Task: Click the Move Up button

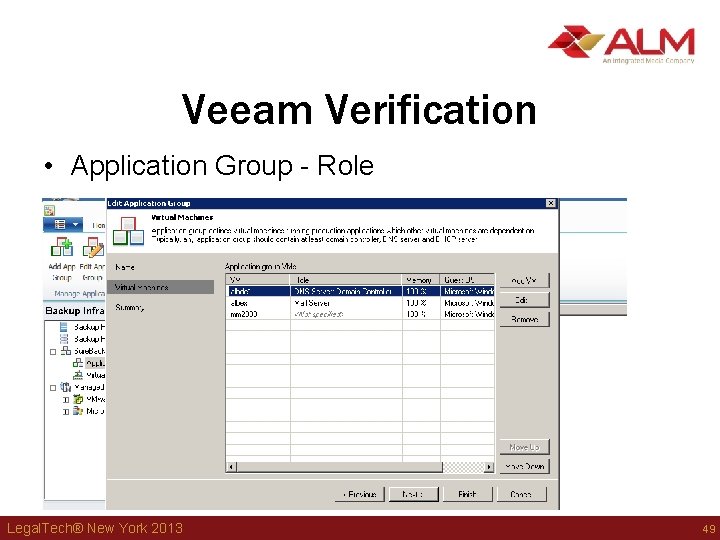Action: click(x=524, y=447)
